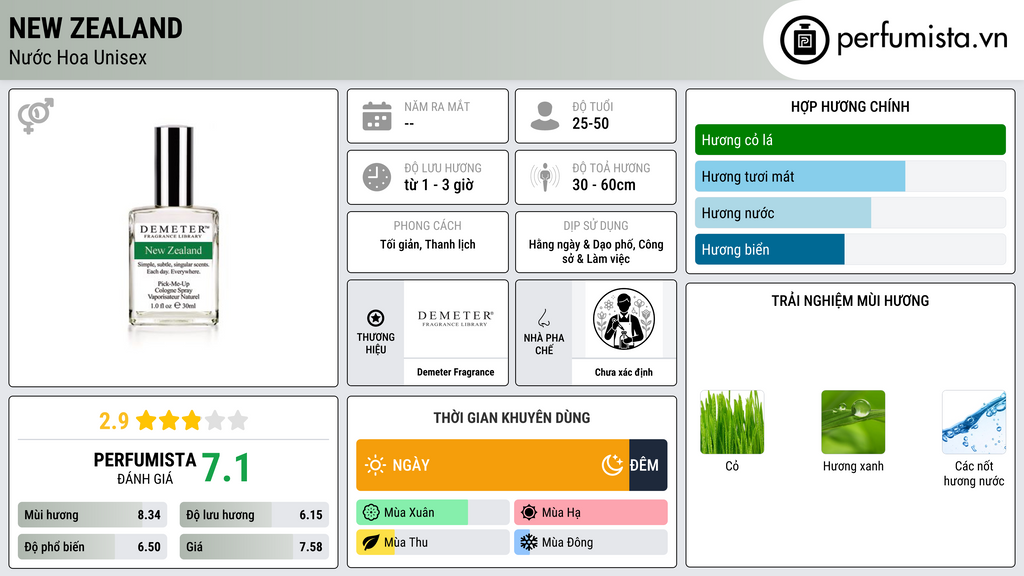Click the person icon beside Độ tuổi
The width and height of the screenshot is (1024, 576).
pos(545,116)
